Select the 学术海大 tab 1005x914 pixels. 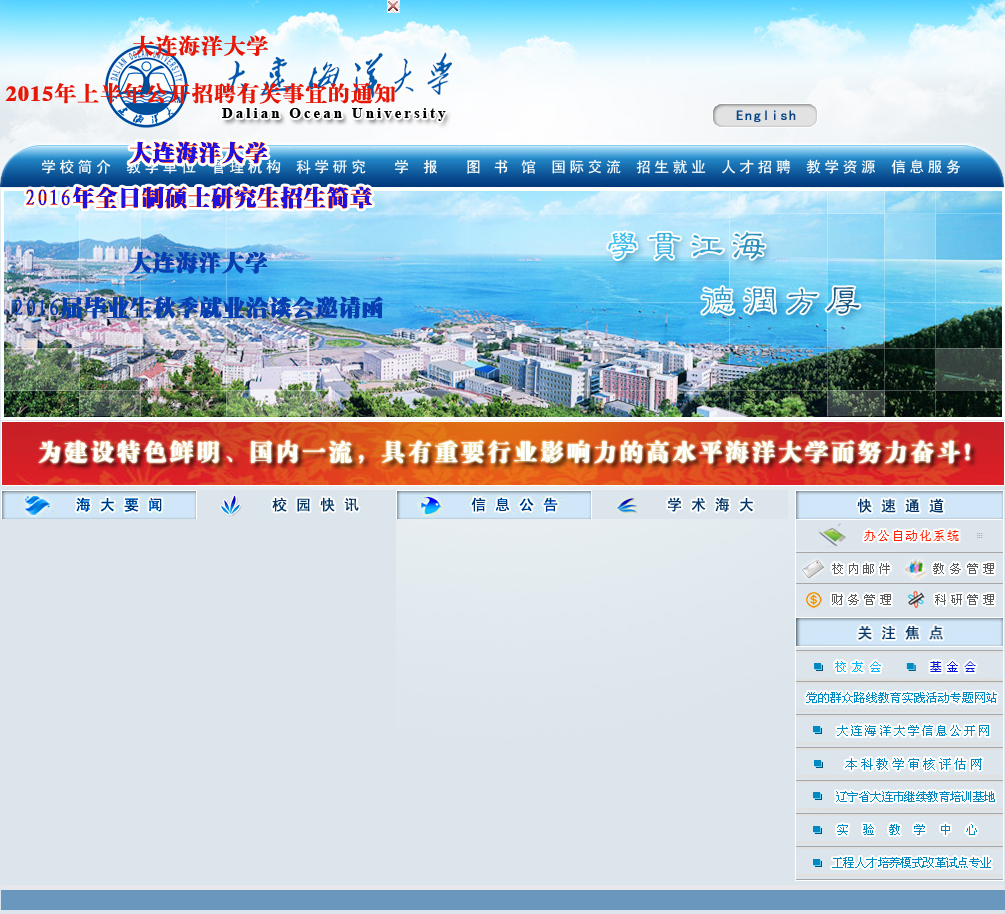(x=691, y=505)
